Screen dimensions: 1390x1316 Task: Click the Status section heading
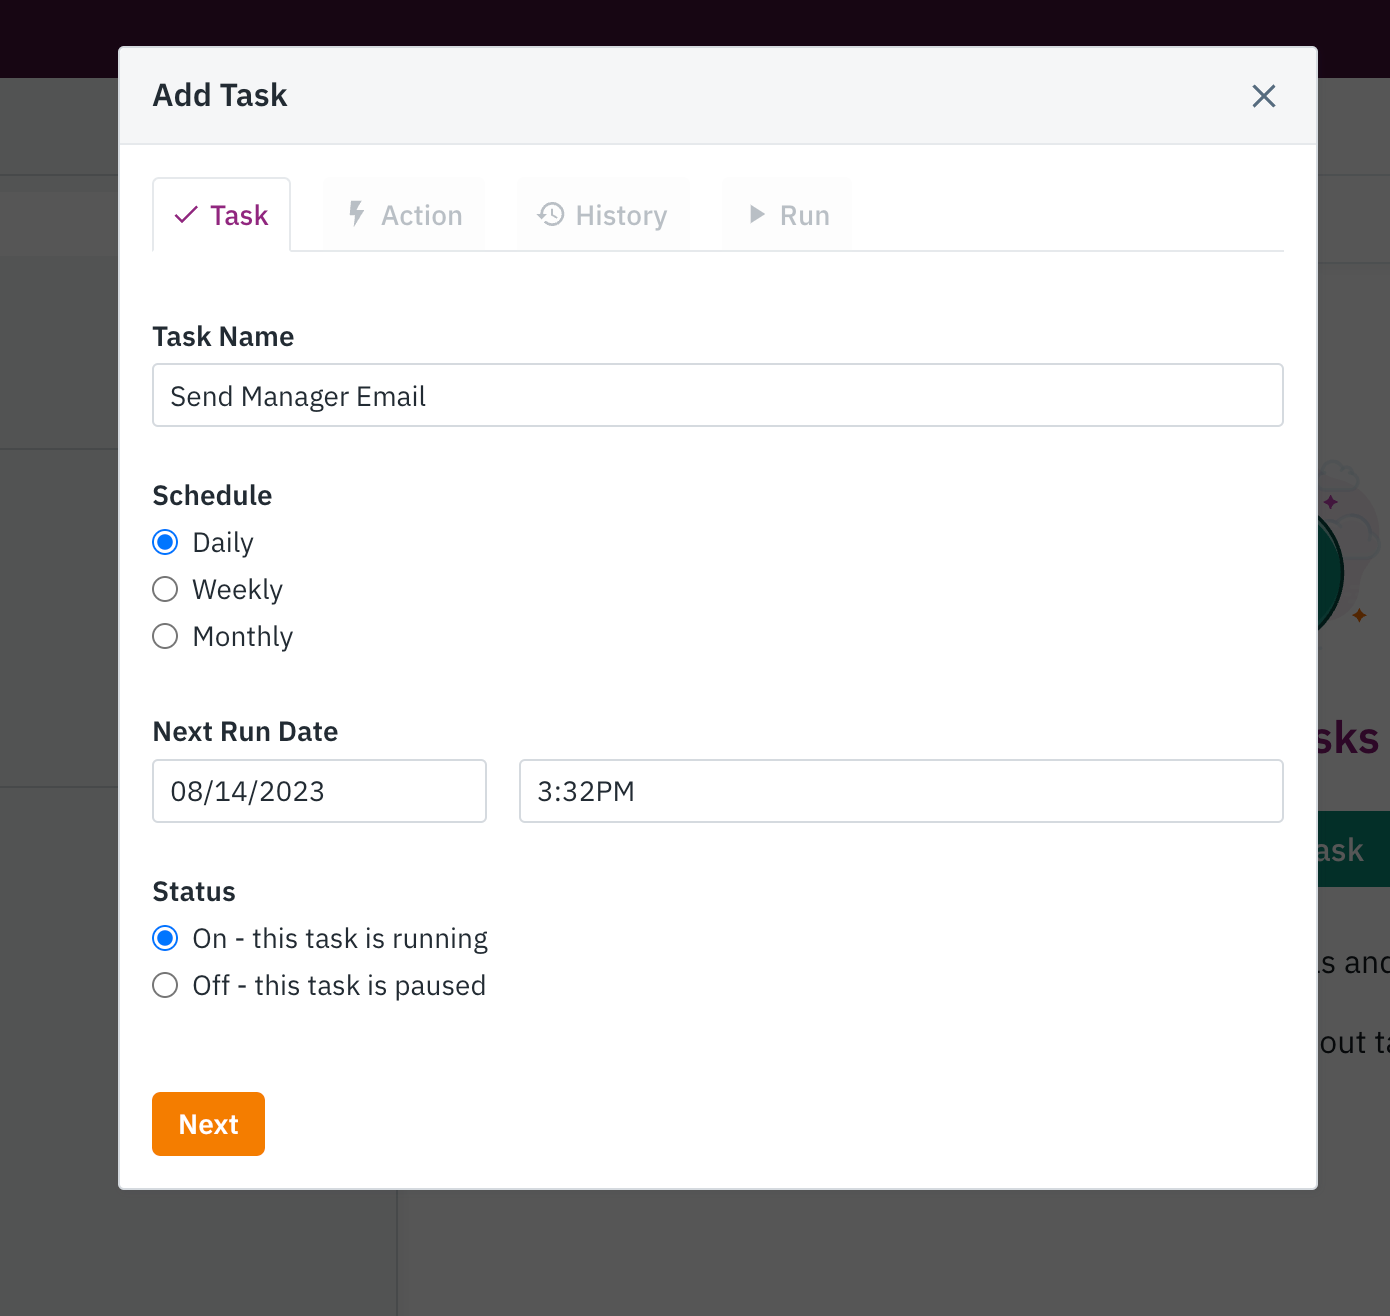[194, 891]
